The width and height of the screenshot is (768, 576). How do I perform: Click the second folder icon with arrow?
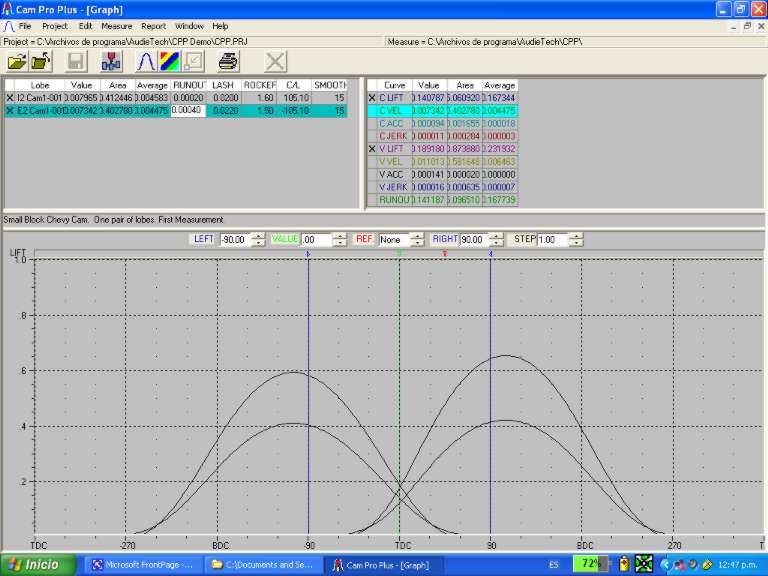coord(41,62)
